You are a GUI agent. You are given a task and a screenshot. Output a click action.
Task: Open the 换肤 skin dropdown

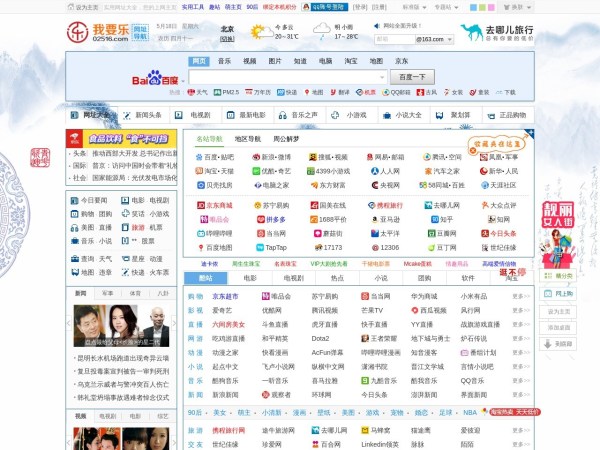[517, 7]
